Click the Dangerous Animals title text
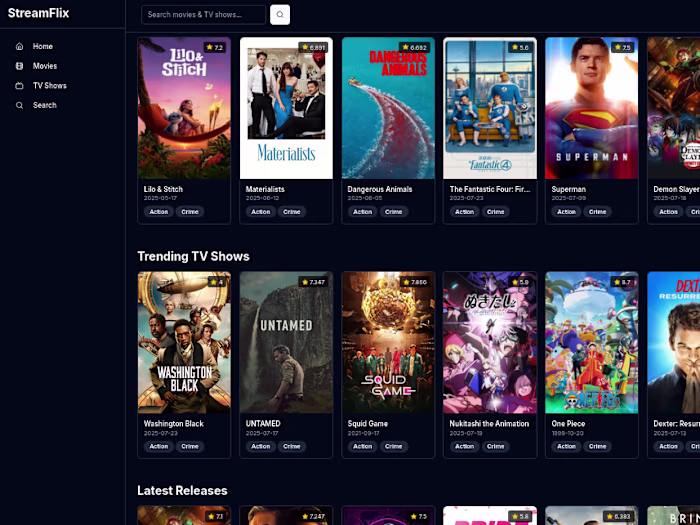The height and width of the screenshot is (525, 700). pos(380,189)
